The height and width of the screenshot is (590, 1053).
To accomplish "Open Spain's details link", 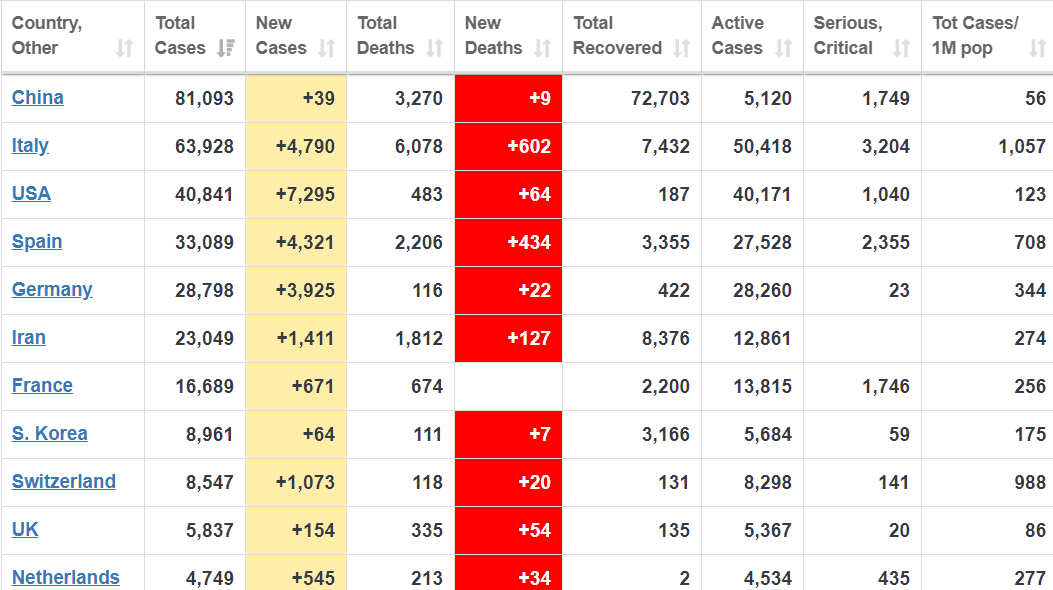I will pyautogui.click(x=37, y=242).
